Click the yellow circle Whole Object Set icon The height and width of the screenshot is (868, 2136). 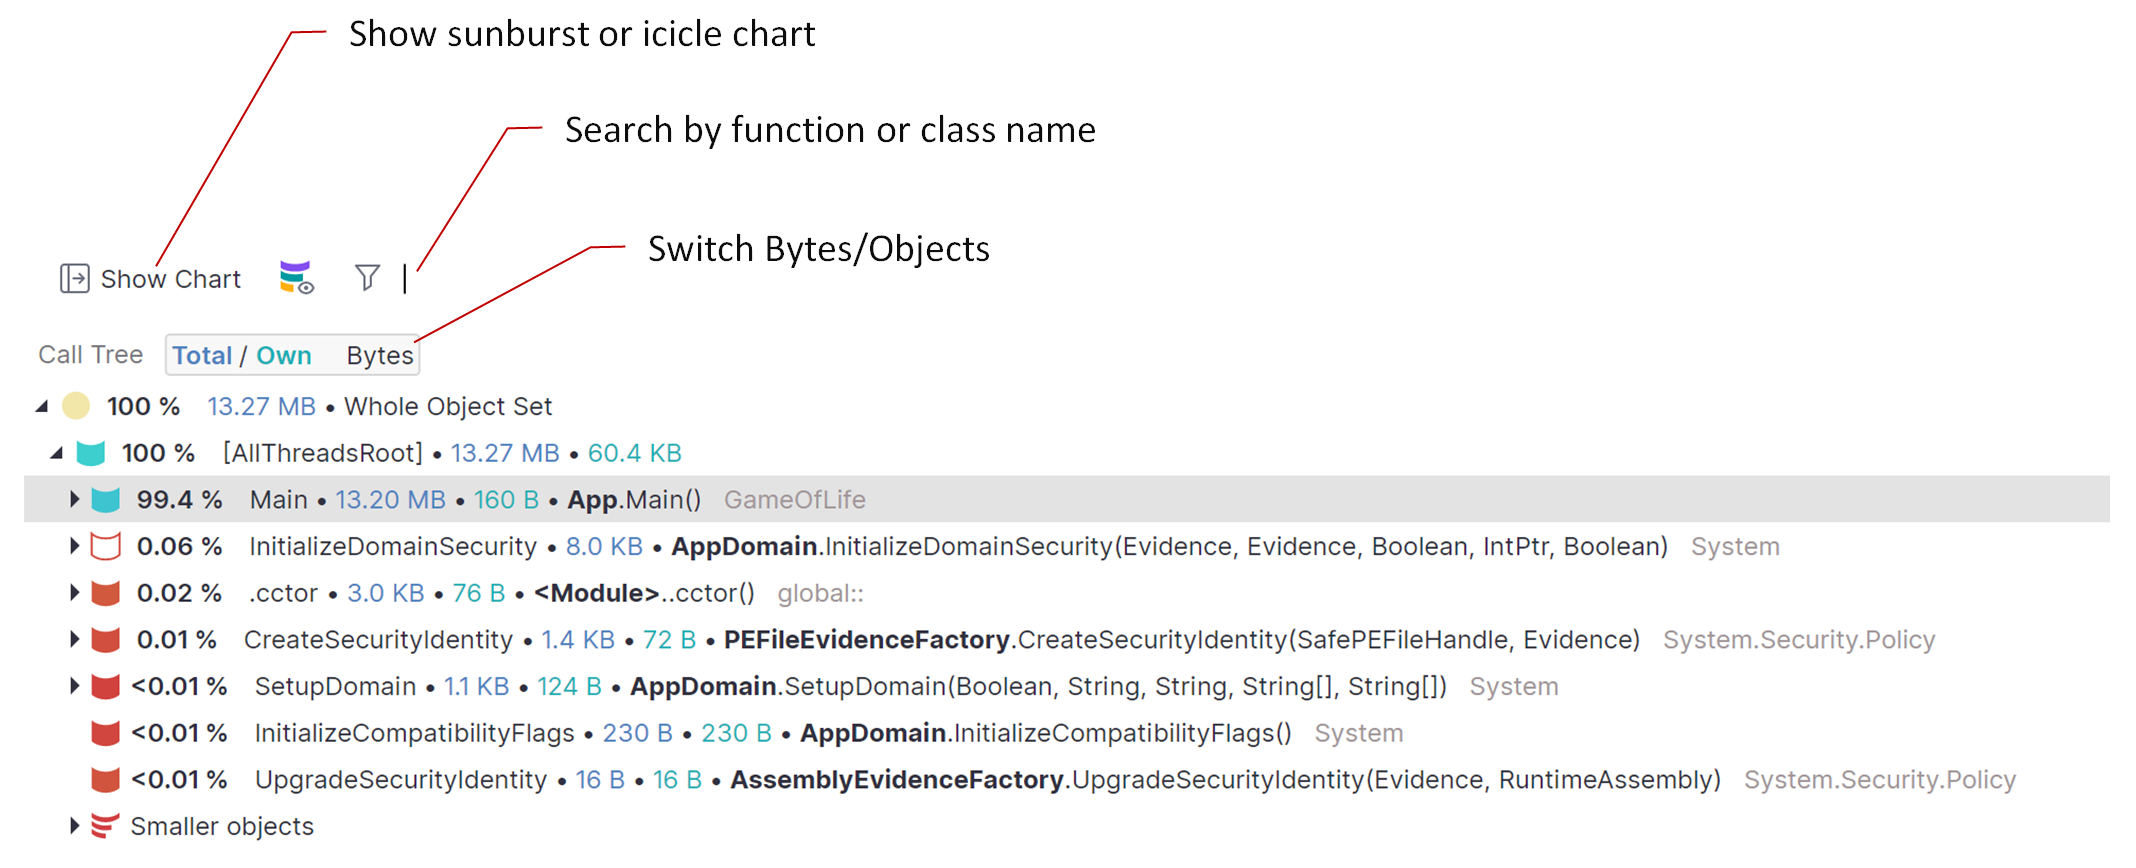pos(76,406)
